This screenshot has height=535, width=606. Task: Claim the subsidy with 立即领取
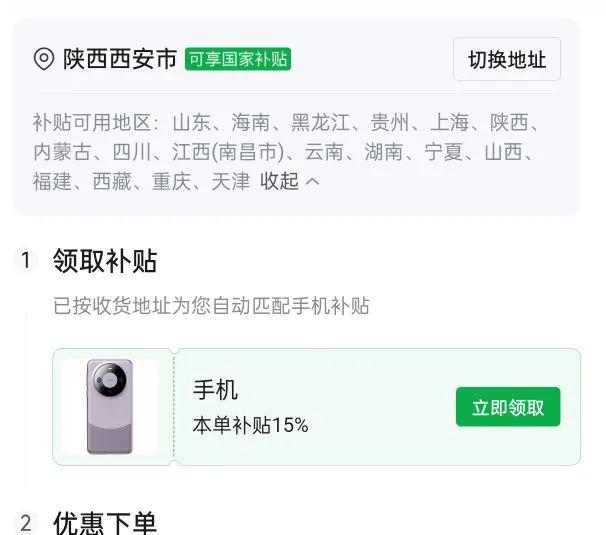tap(508, 407)
